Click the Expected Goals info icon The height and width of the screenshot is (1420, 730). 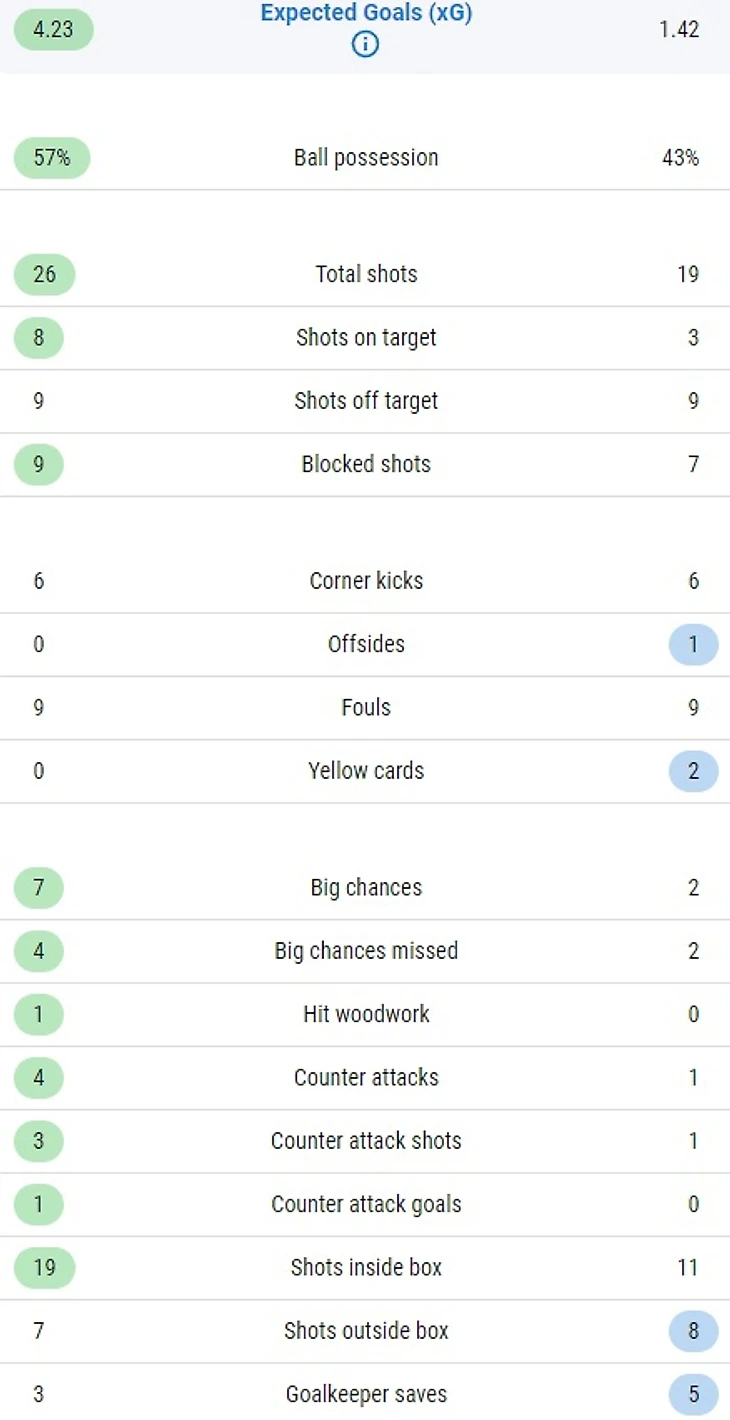tap(366, 44)
